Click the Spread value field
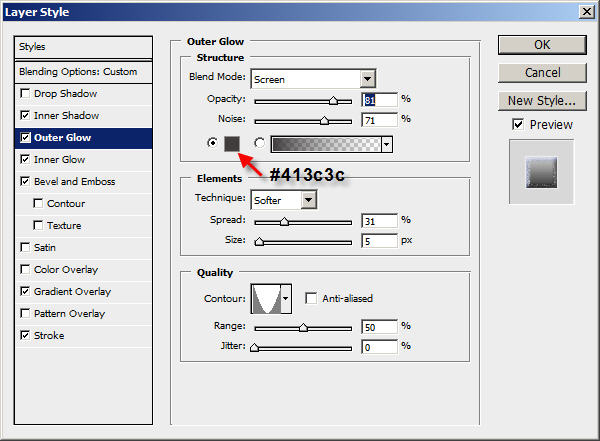 [379, 221]
